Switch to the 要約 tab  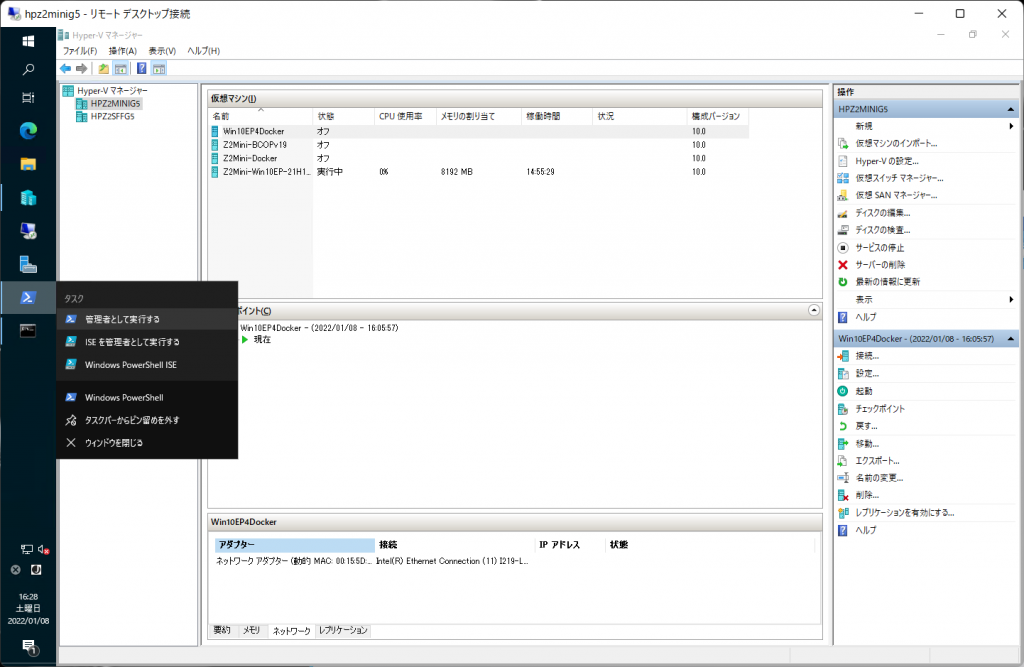click(222, 630)
